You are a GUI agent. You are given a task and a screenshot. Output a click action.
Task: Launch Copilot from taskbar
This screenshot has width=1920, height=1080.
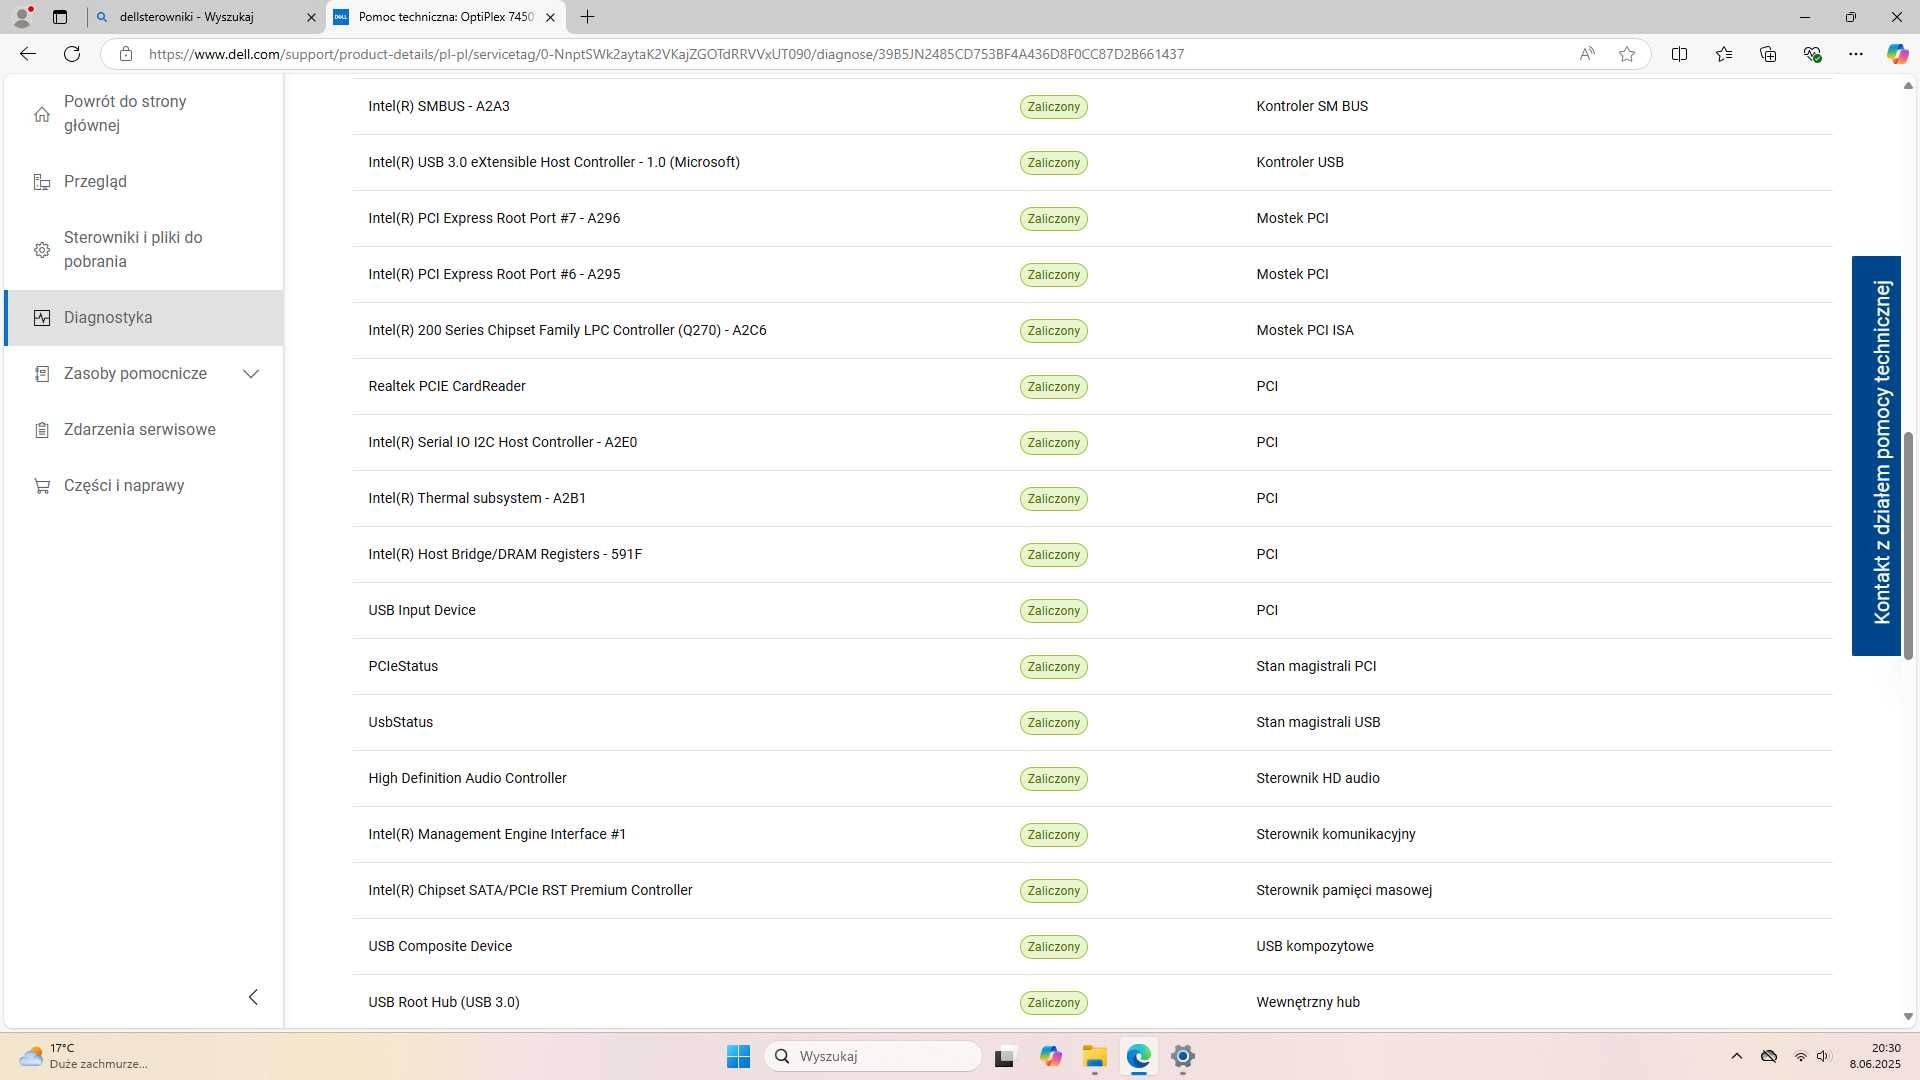(1050, 1056)
